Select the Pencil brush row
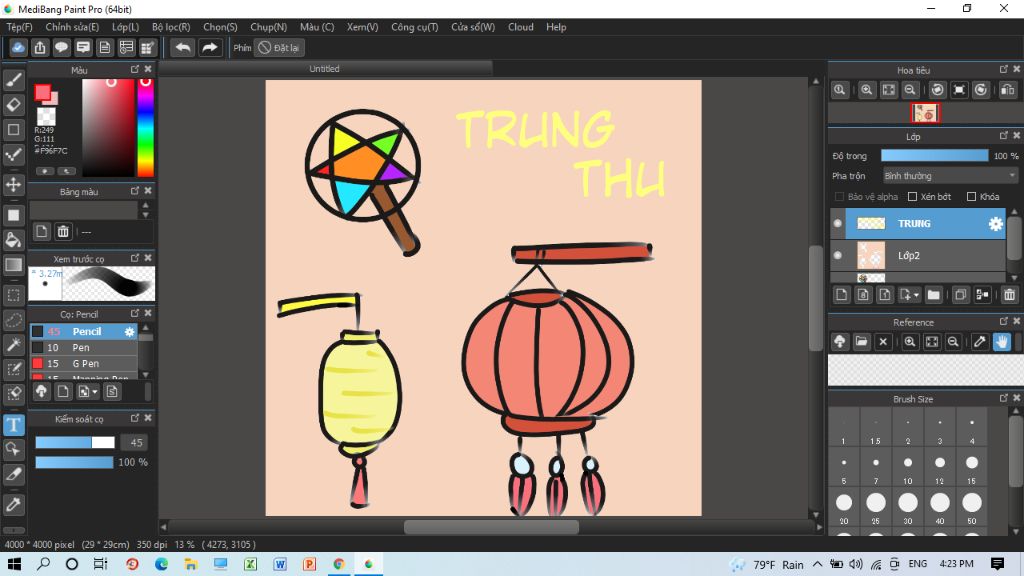The height and width of the screenshot is (576, 1024). (x=84, y=332)
